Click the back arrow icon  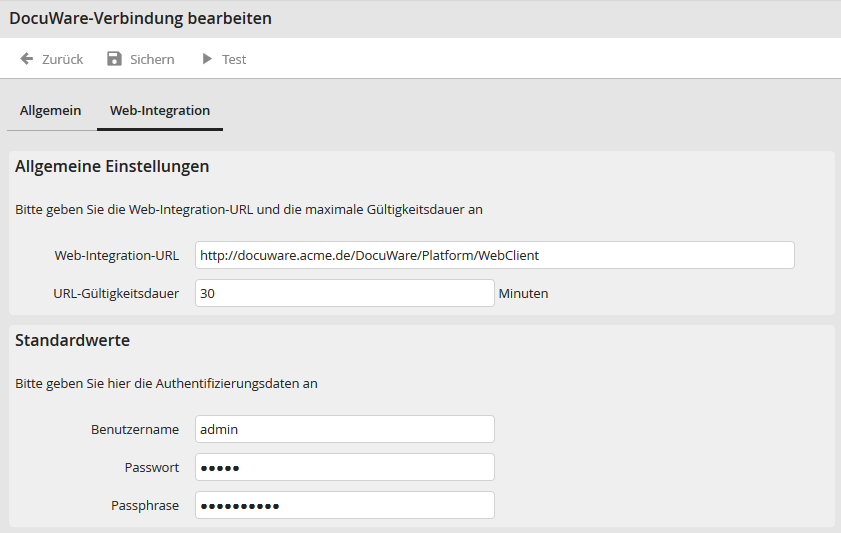[x=27, y=59]
